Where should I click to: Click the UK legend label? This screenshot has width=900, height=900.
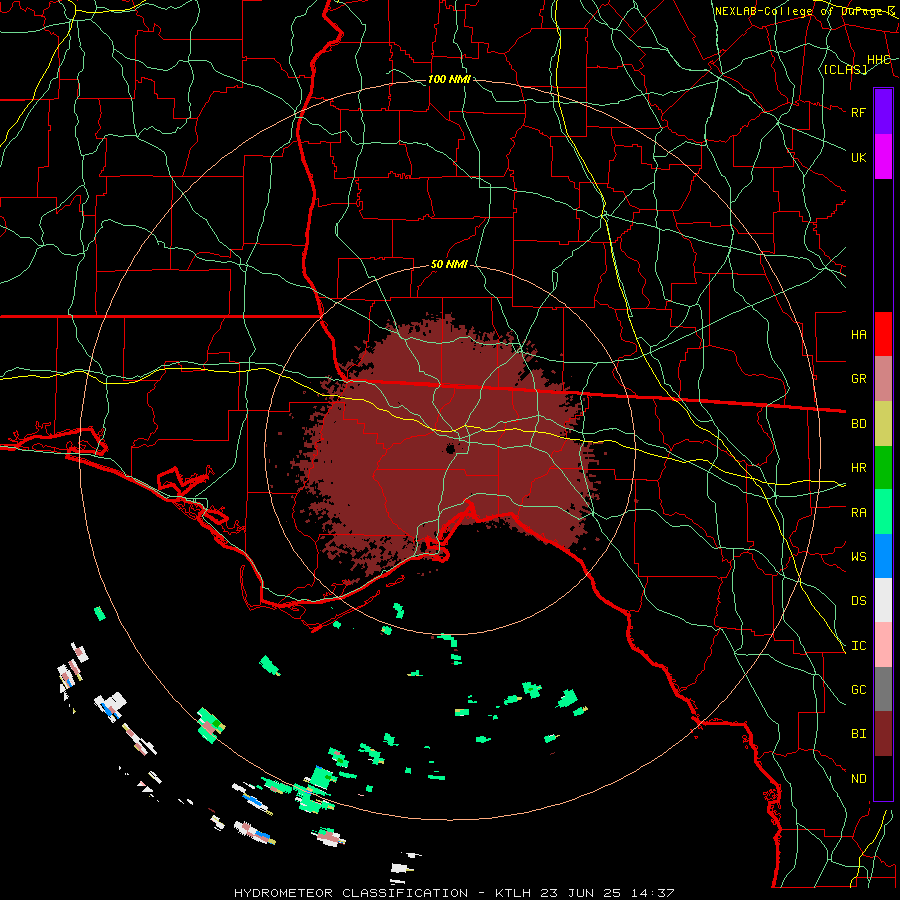pyautogui.click(x=859, y=157)
